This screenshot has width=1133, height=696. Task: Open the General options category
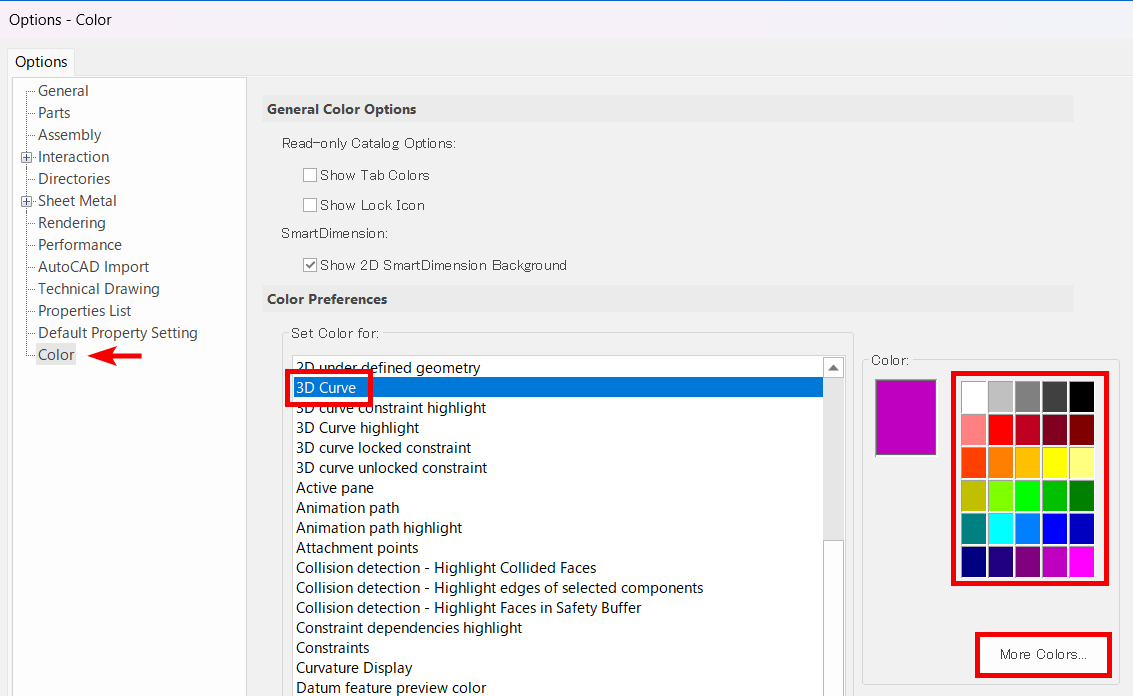coord(63,91)
